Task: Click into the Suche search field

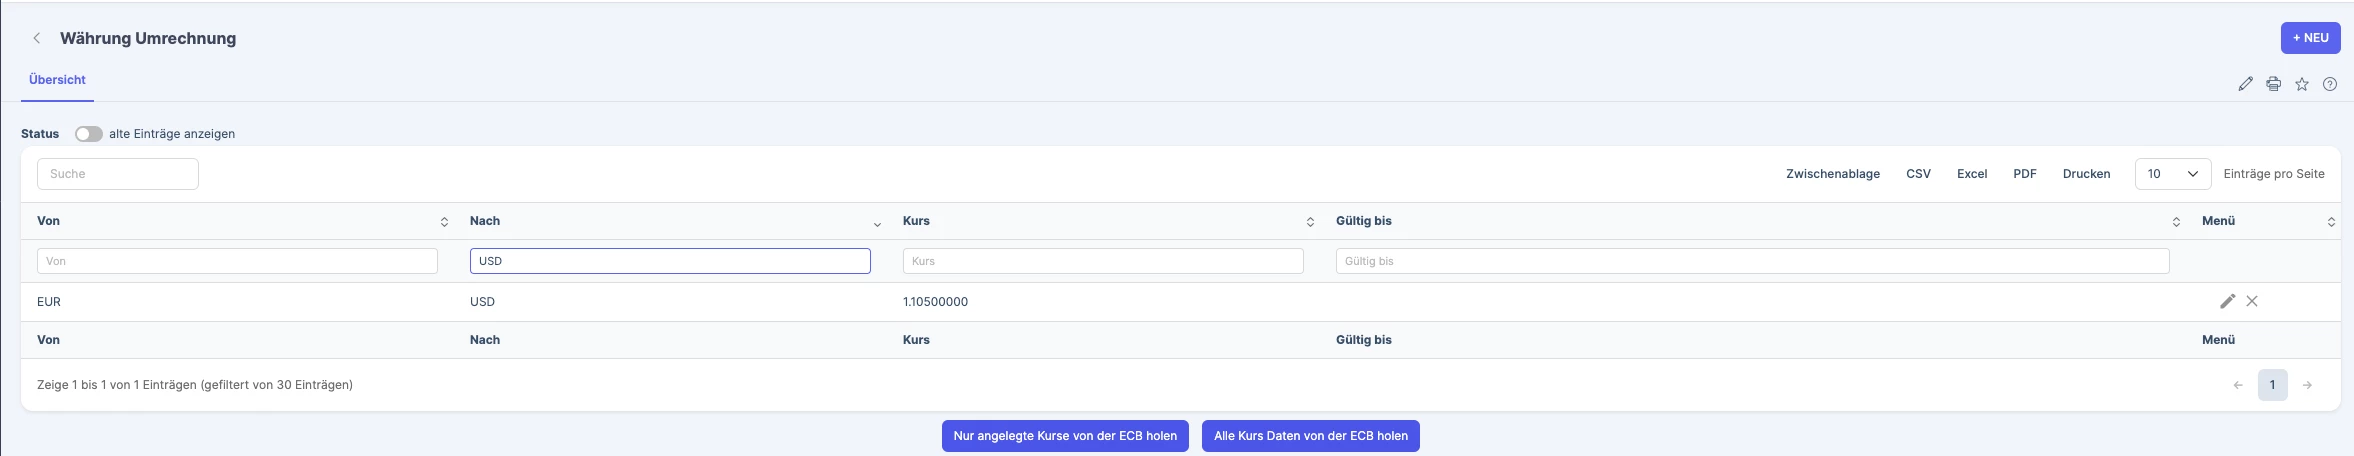Action: tap(118, 174)
